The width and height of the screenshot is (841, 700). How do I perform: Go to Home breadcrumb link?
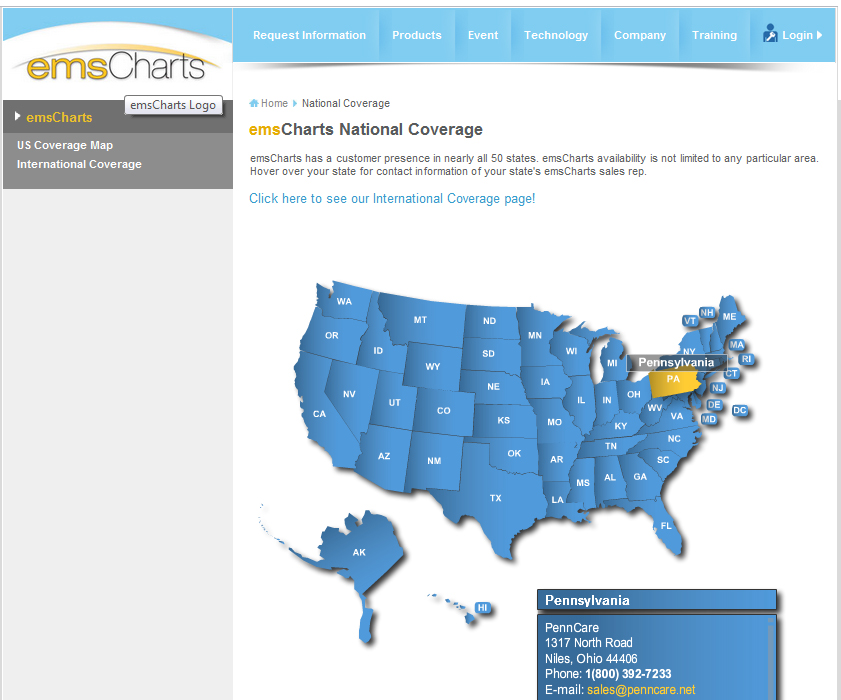274,103
